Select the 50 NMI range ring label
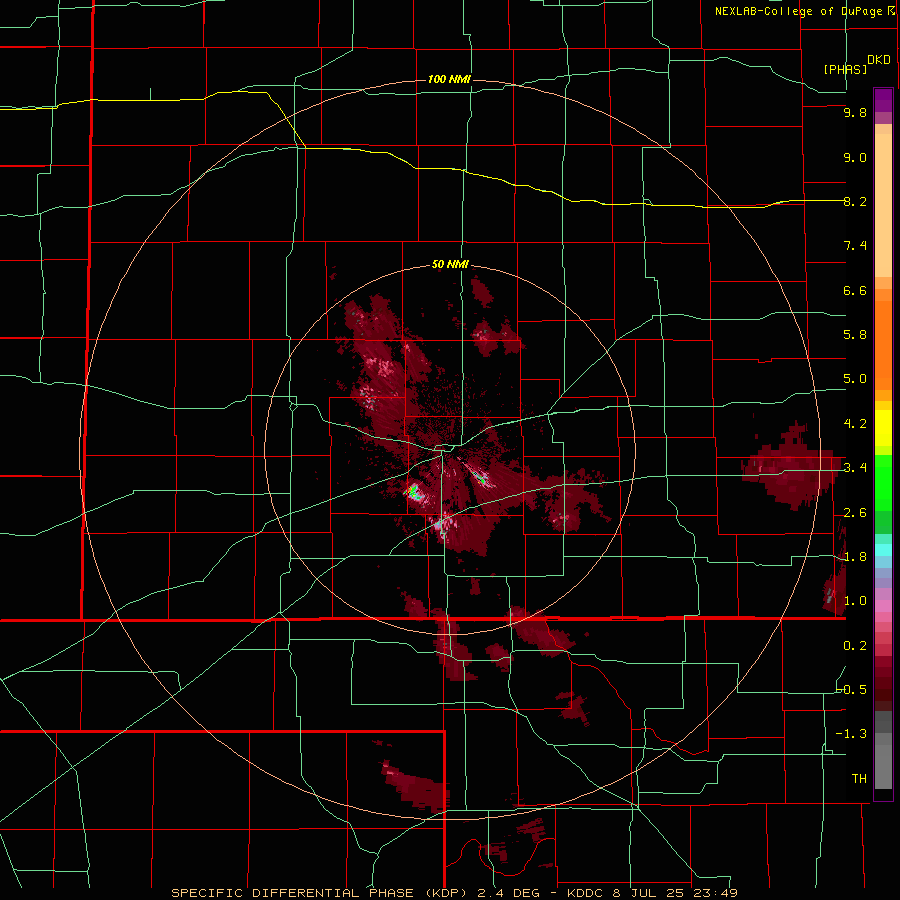 [x=450, y=265]
